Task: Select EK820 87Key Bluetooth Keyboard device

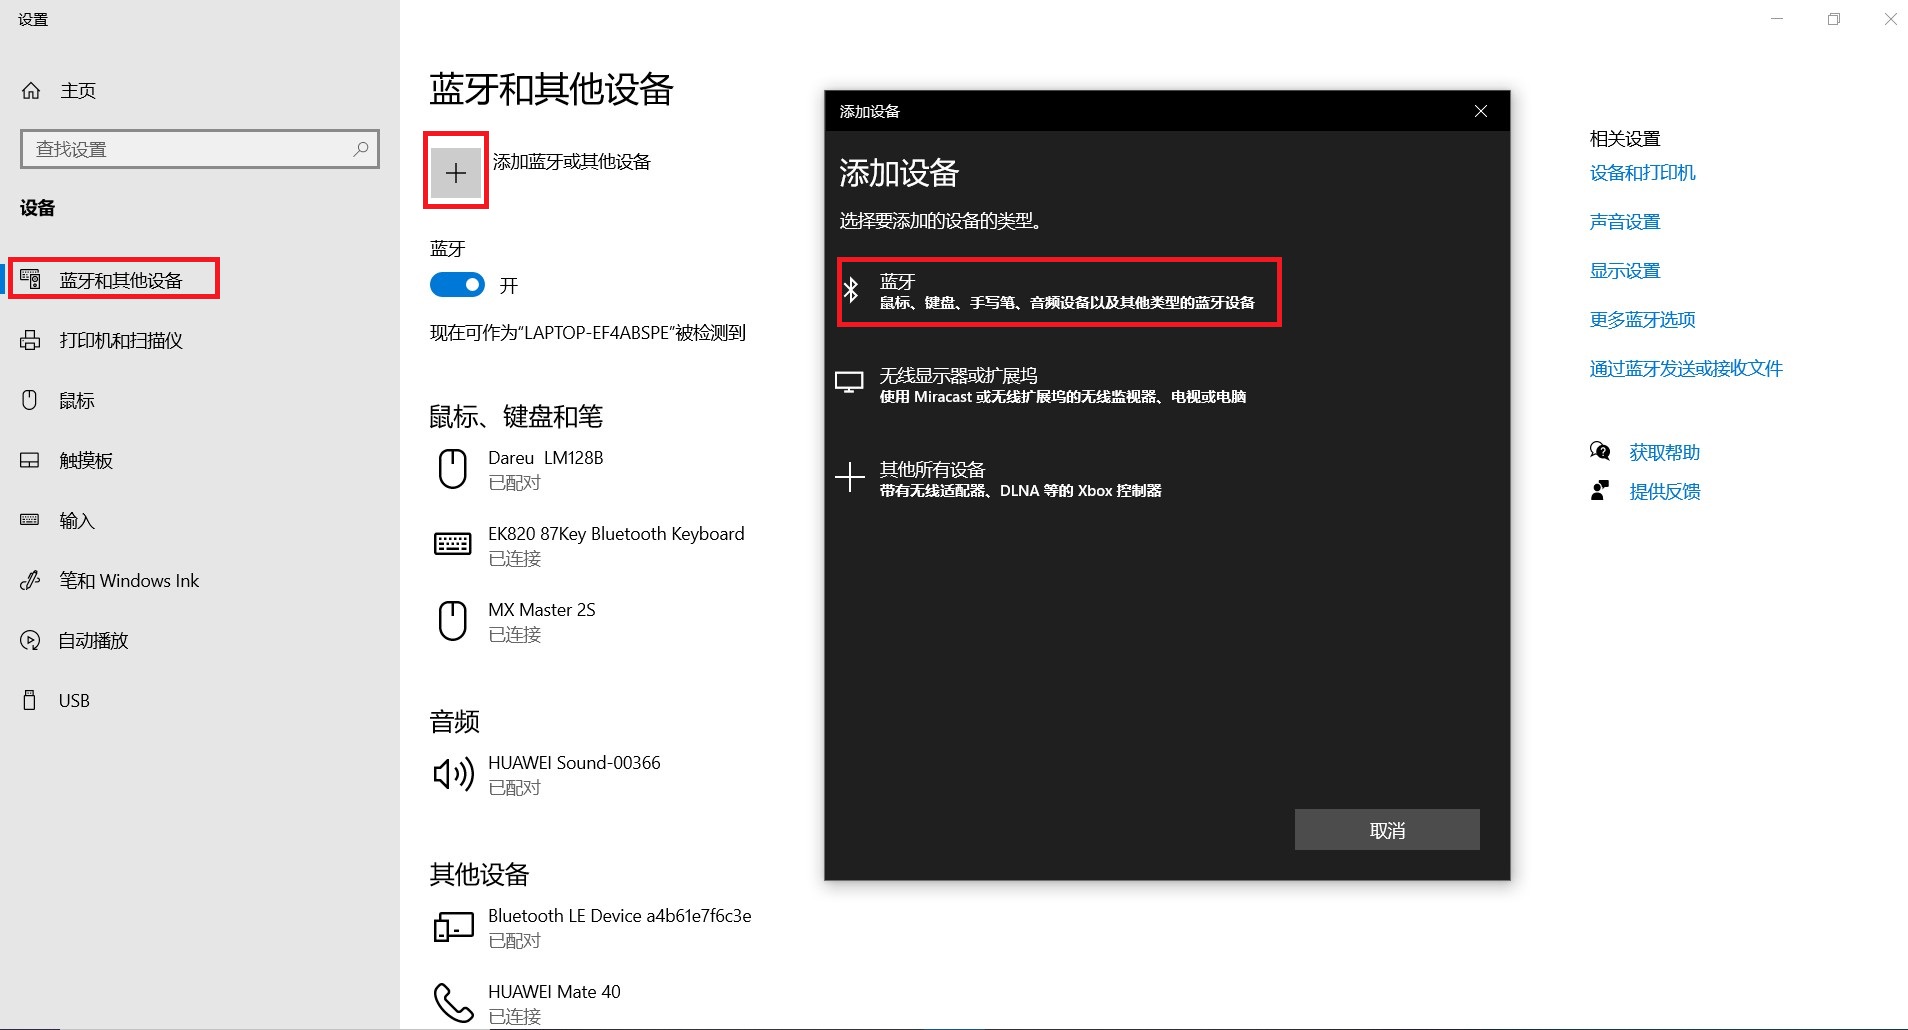Action: (x=614, y=545)
